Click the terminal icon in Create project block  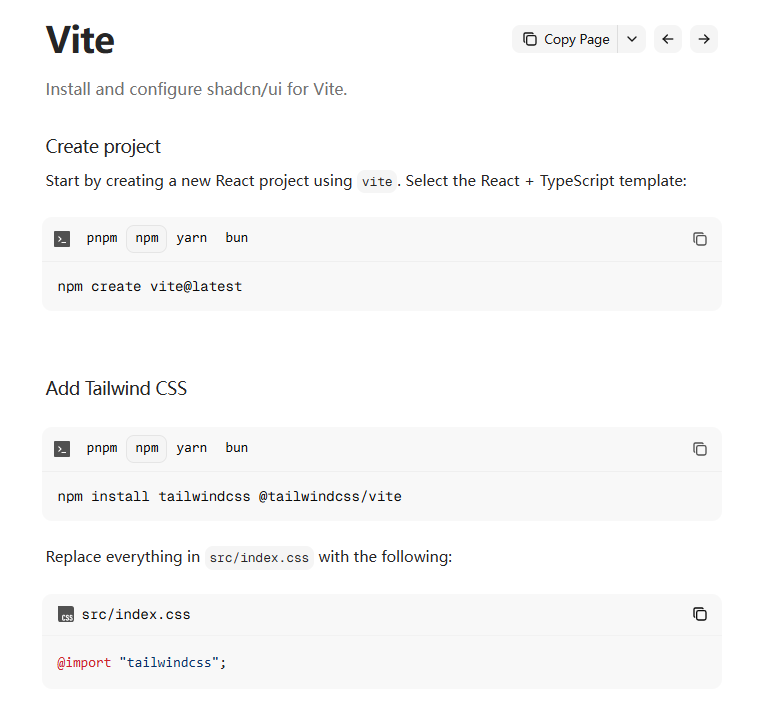(x=62, y=239)
